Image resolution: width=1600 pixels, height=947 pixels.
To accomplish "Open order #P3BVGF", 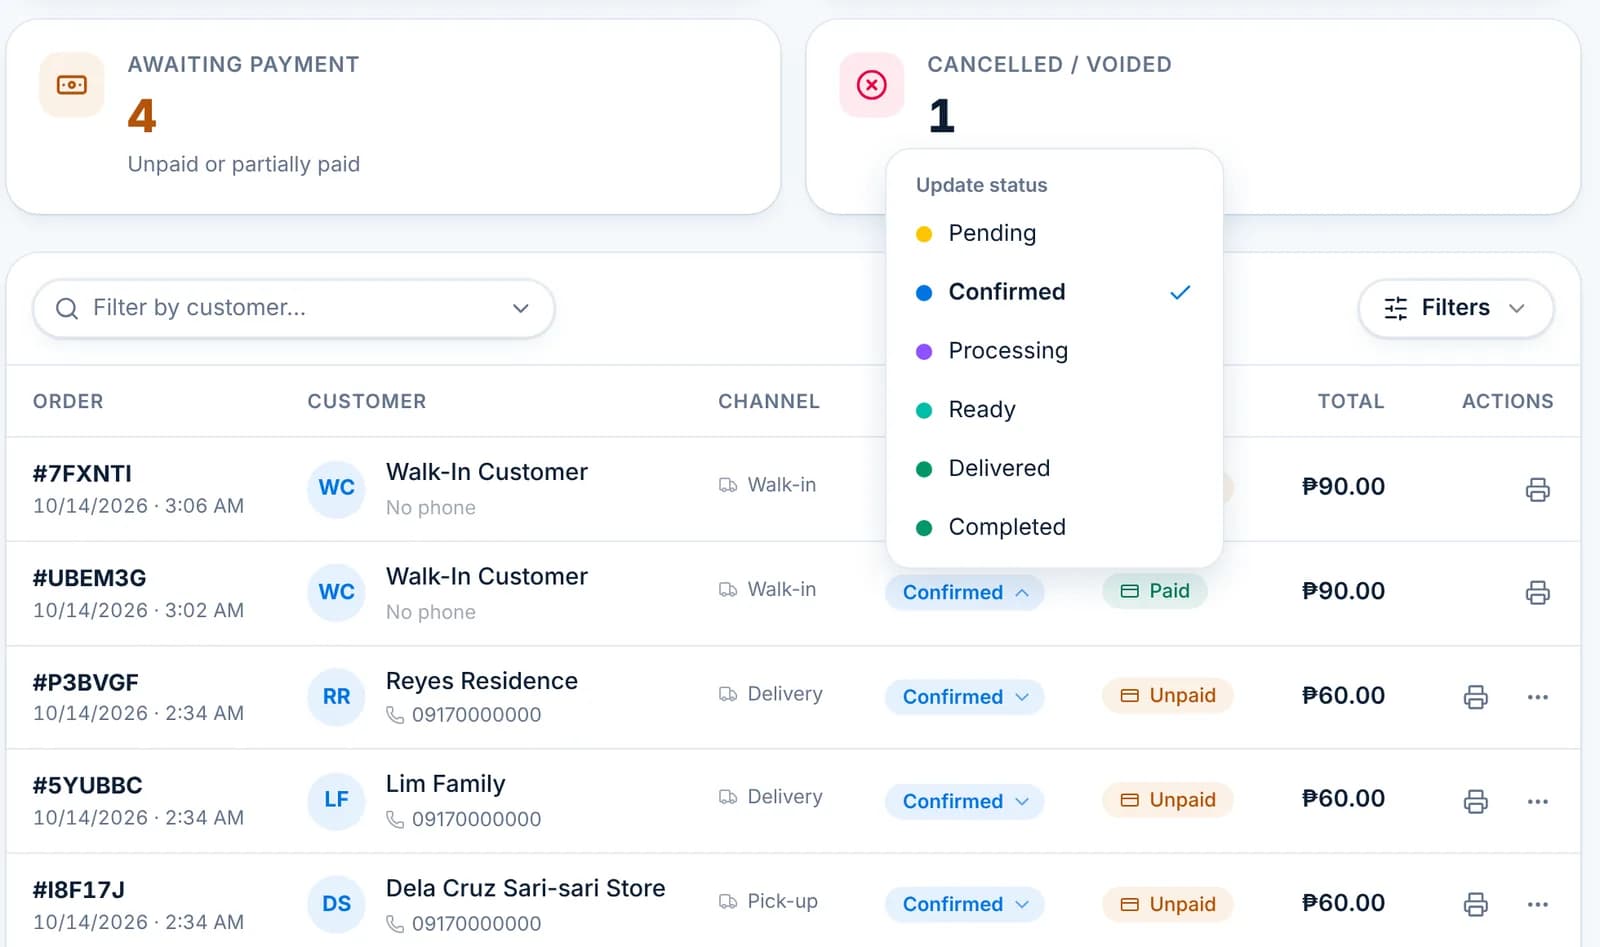I will pos(85,683).
